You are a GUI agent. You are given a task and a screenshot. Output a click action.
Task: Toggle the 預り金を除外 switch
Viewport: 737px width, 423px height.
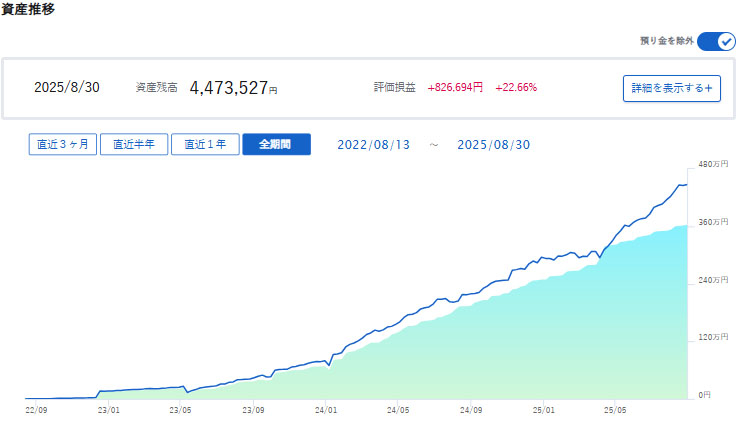coord(715,42)
